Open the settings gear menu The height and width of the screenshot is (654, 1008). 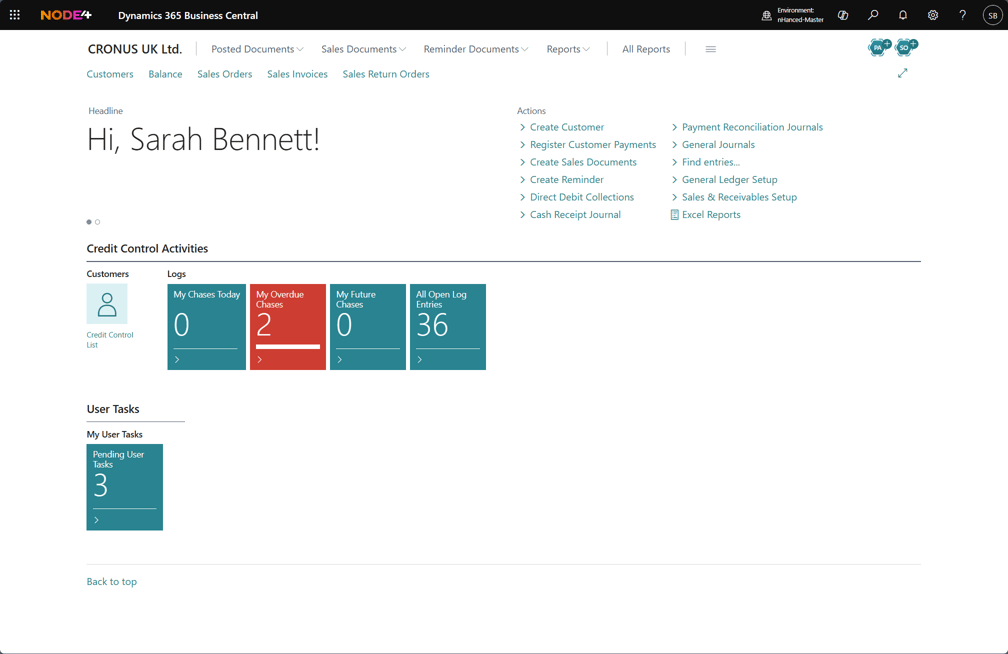click(933, 15)
